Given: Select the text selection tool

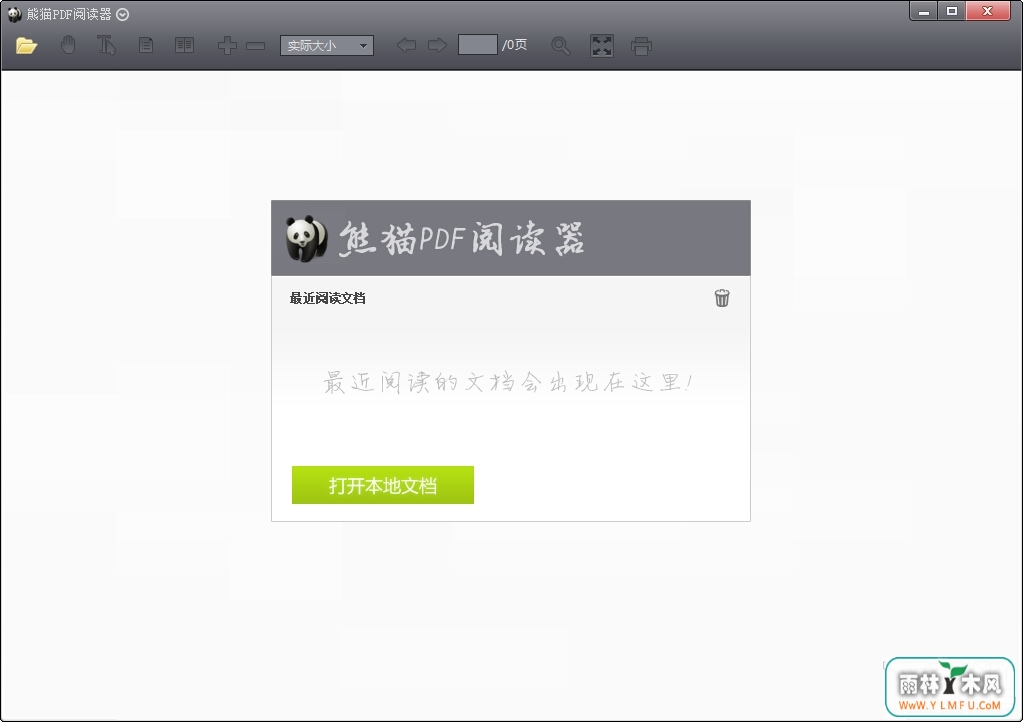Looking at the screenshot, I should (106, 45).
